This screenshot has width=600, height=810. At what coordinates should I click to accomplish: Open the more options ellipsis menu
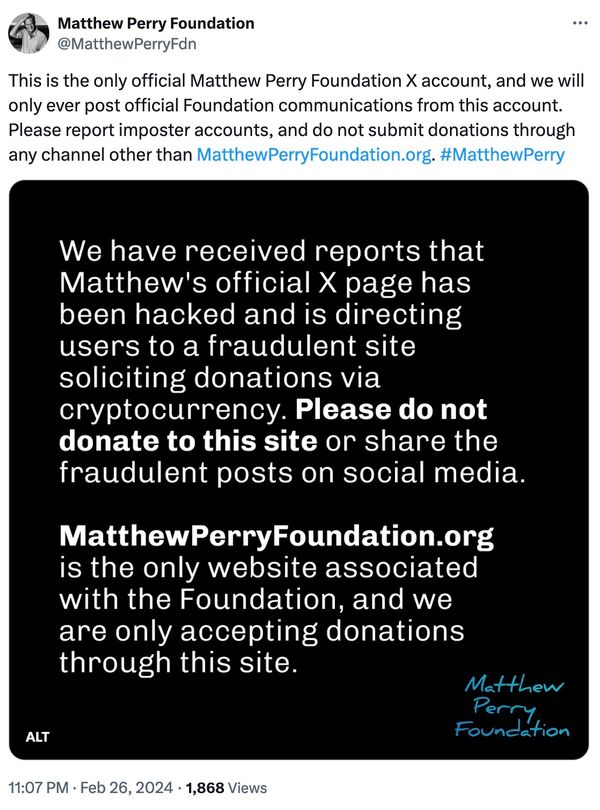tap(578, 22)
